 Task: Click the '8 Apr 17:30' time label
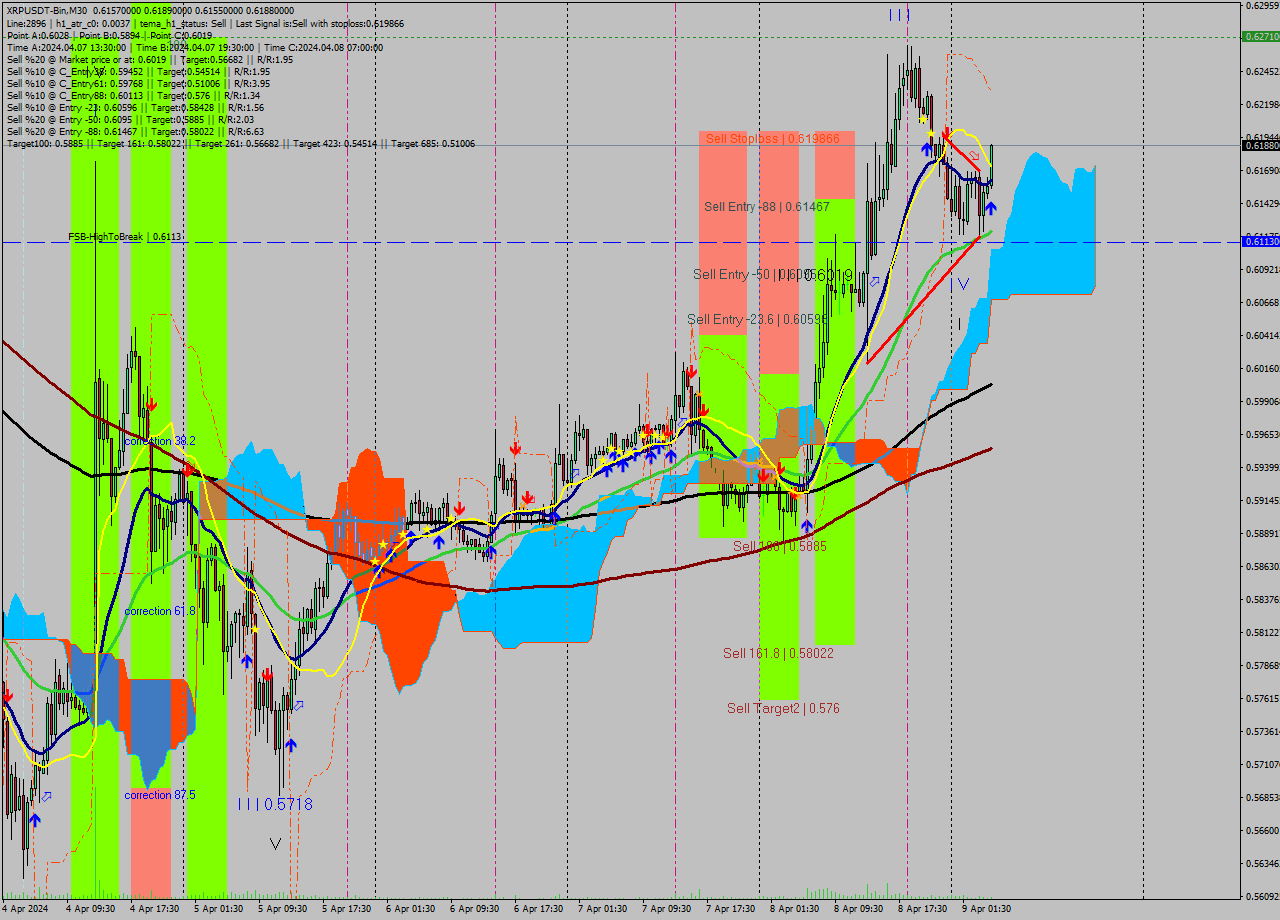click(922, 909)
